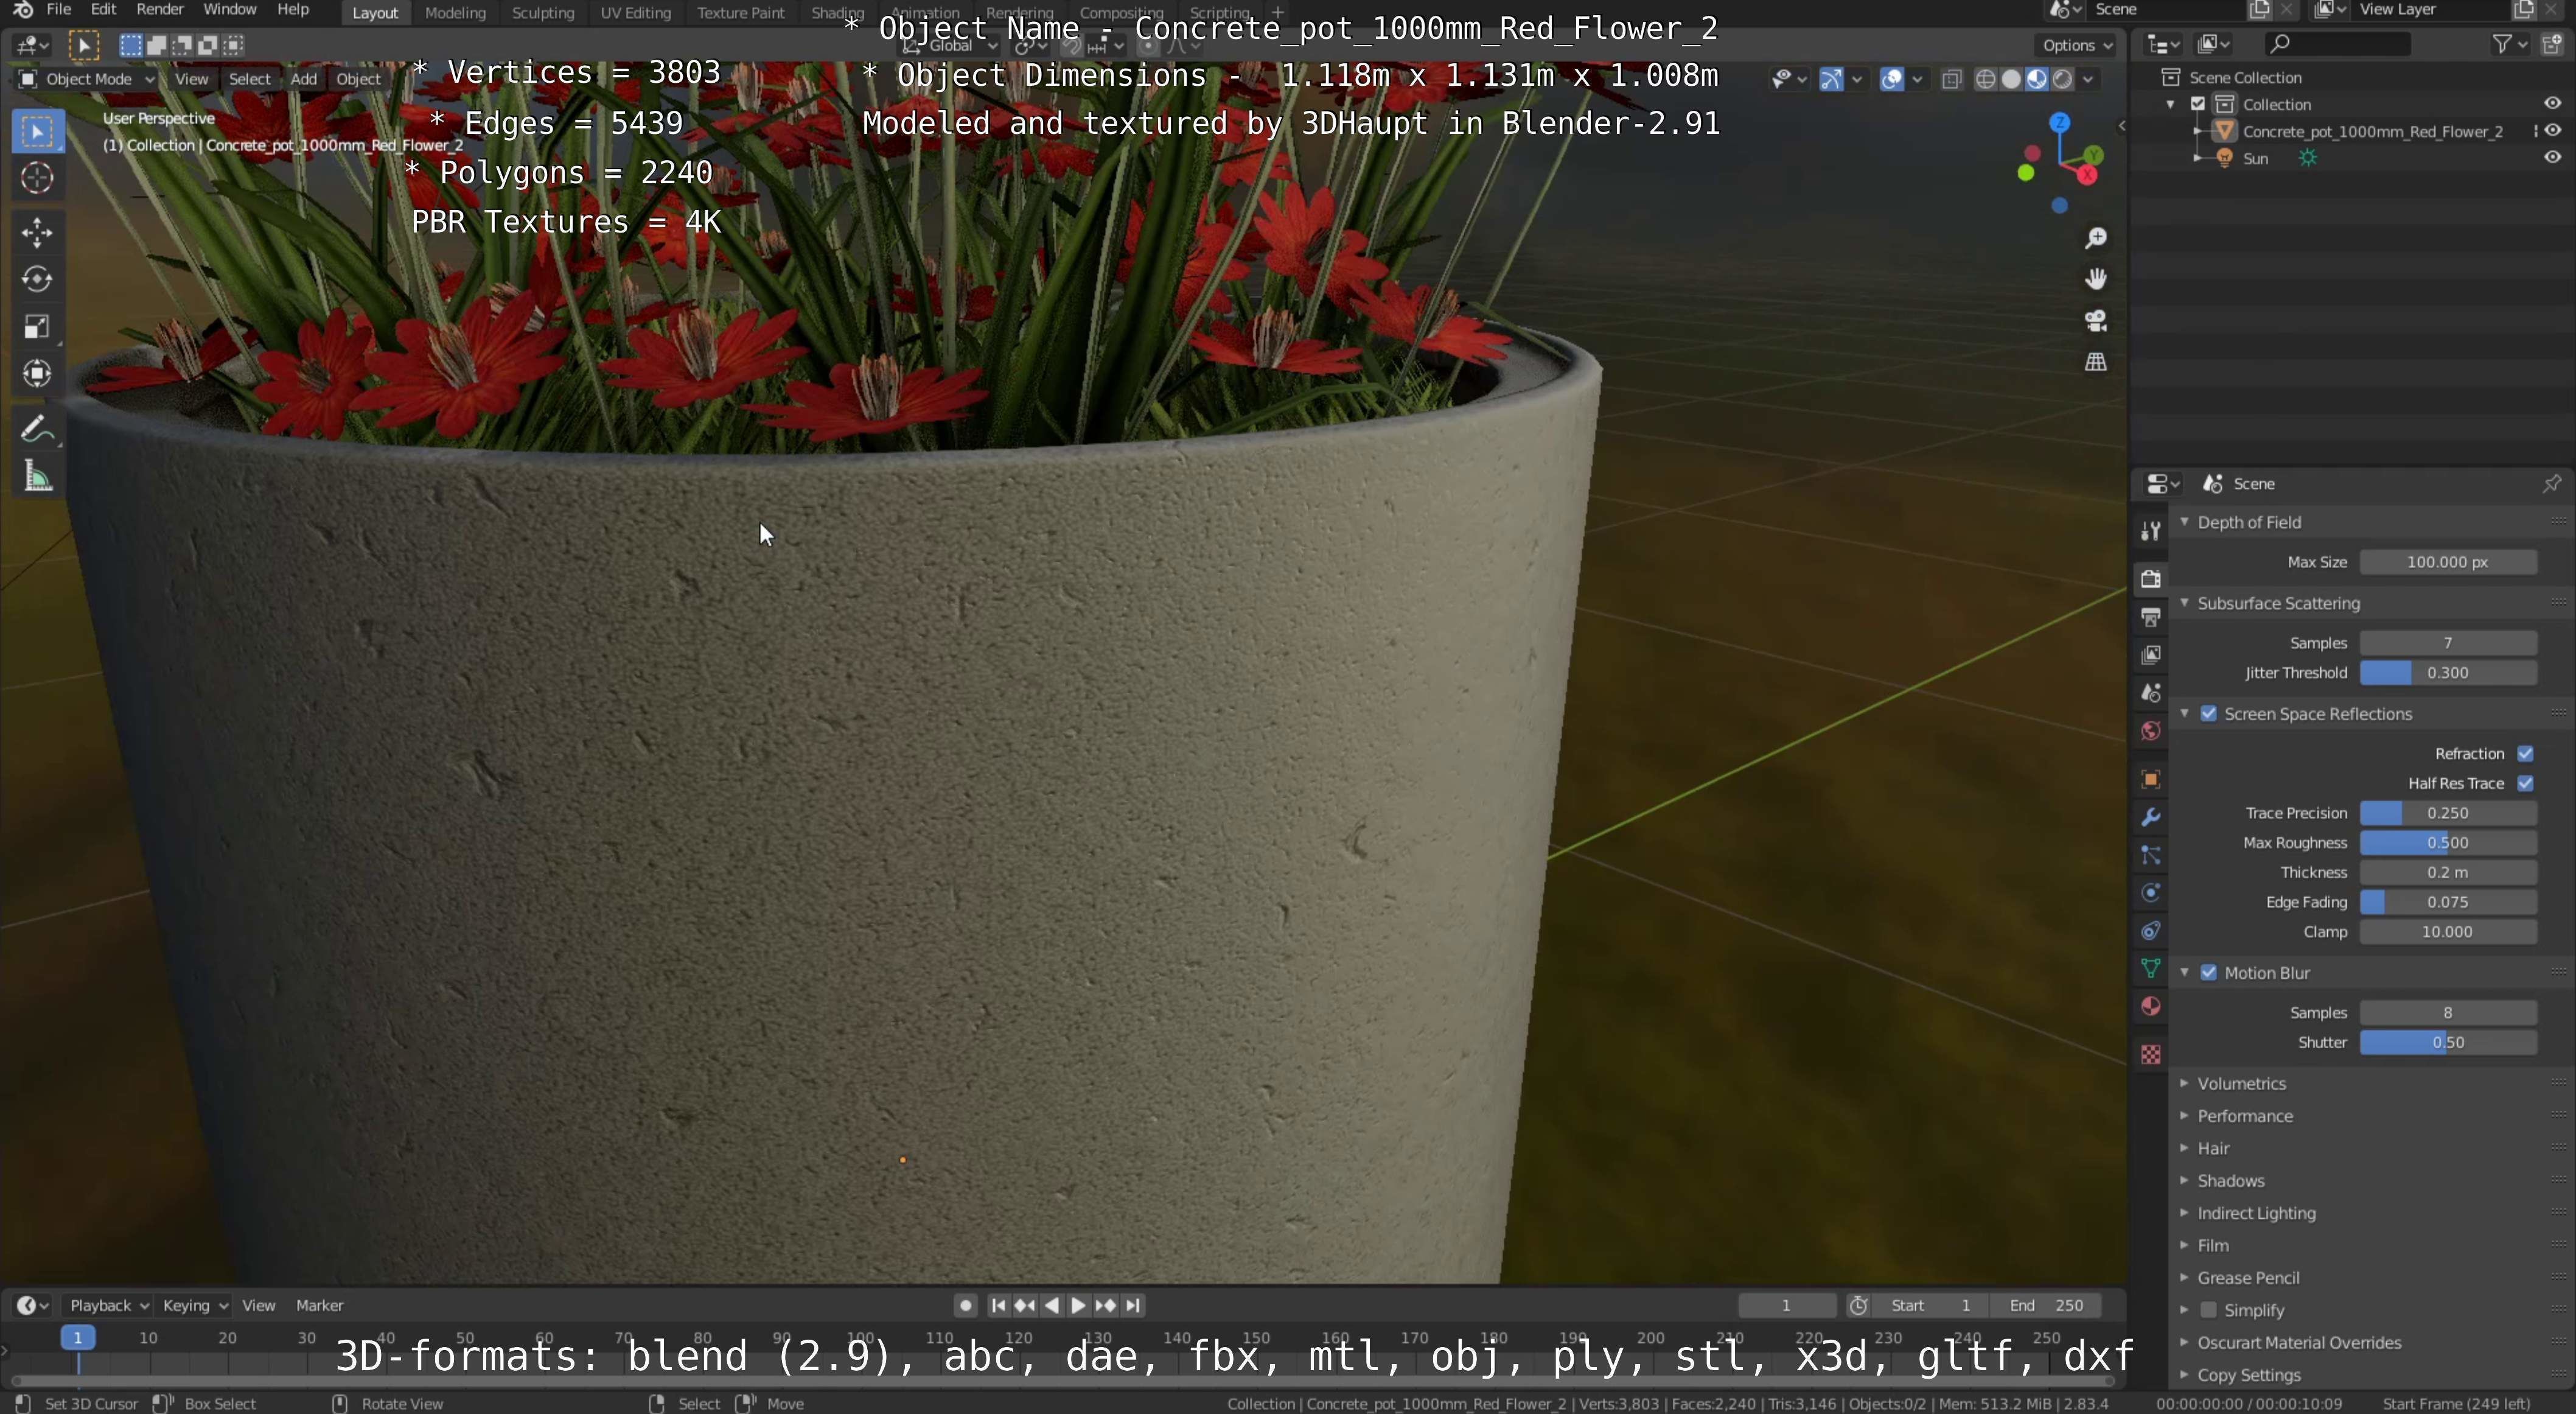Adjust Max Roughness slider

pyautogui.click(x=2448, y=843)
